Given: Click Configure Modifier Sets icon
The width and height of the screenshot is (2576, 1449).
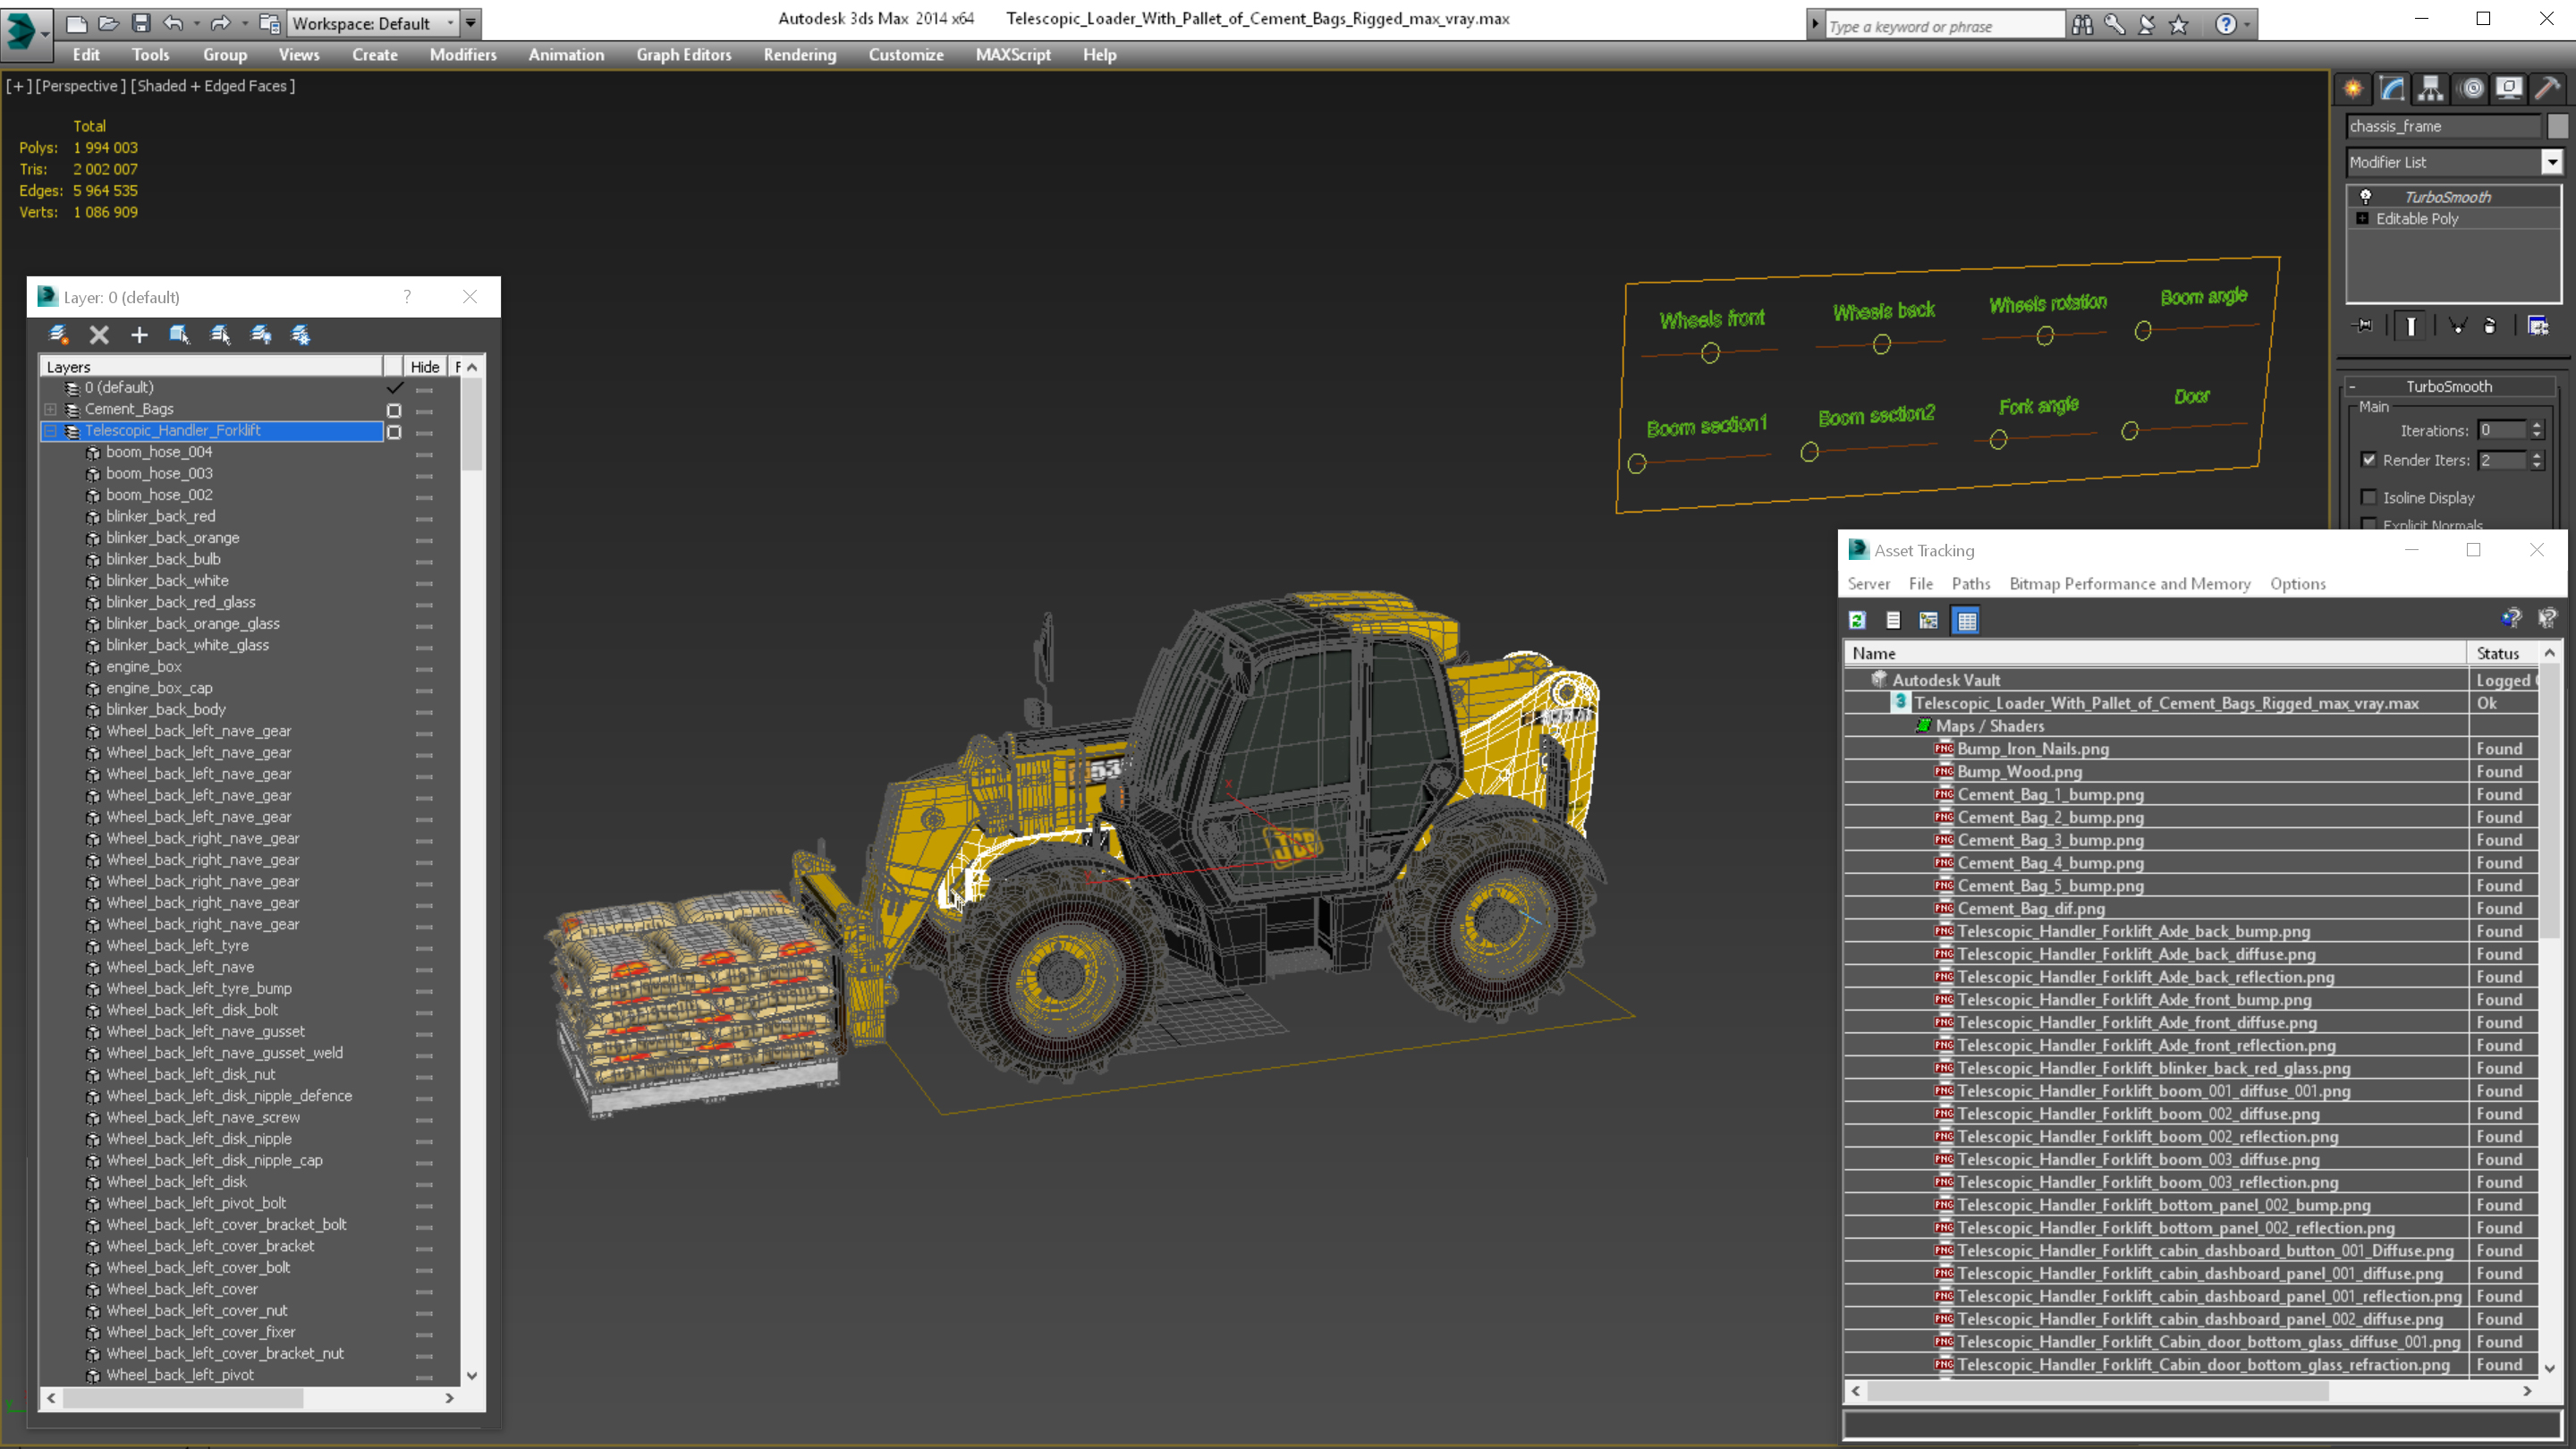Looking at the screenshot, I should point(2538,326).
